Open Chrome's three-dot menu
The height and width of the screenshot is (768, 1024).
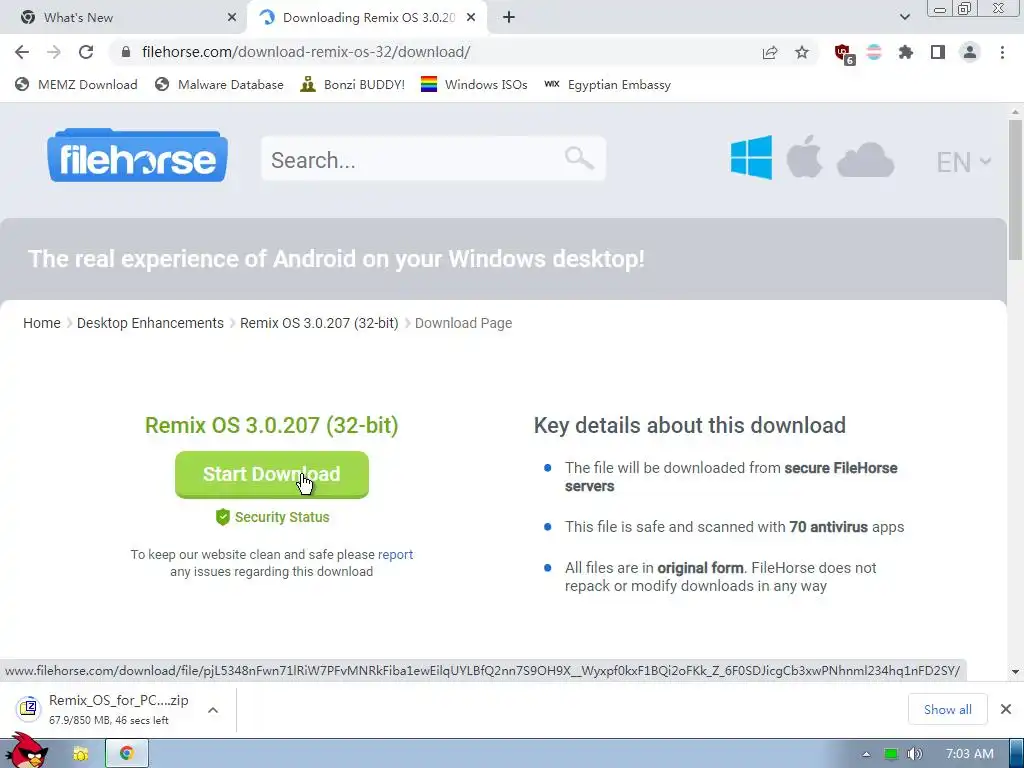pyautogui.click(x=1002, y=52)
